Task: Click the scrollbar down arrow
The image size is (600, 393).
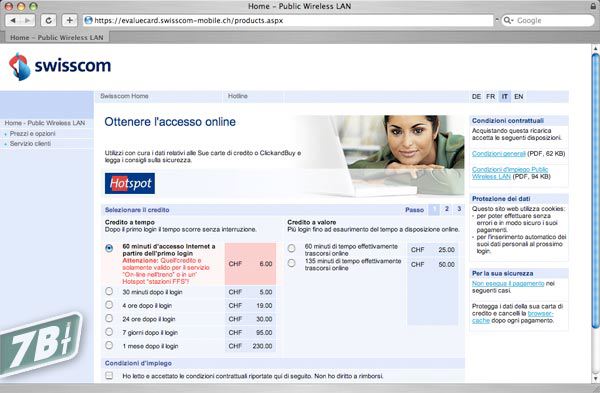Action: (595, 378)
